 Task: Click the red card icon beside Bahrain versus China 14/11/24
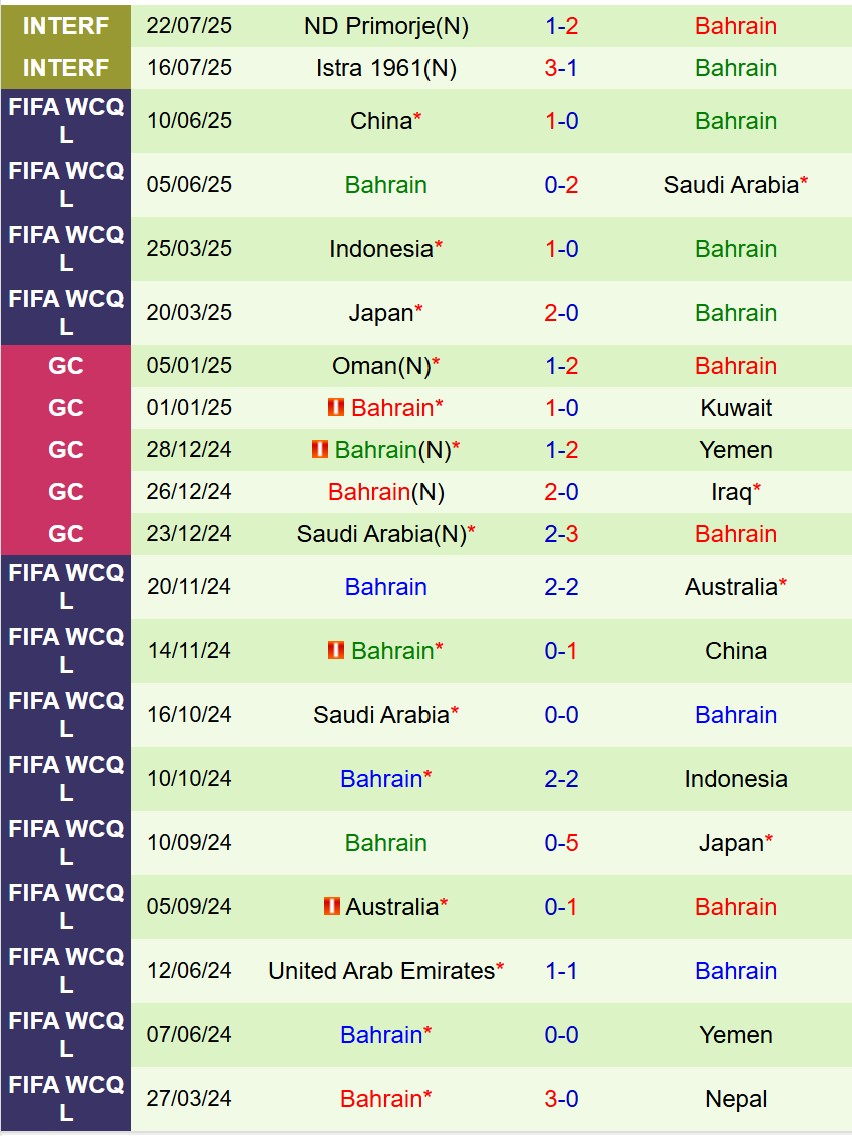tap(336, 650)
